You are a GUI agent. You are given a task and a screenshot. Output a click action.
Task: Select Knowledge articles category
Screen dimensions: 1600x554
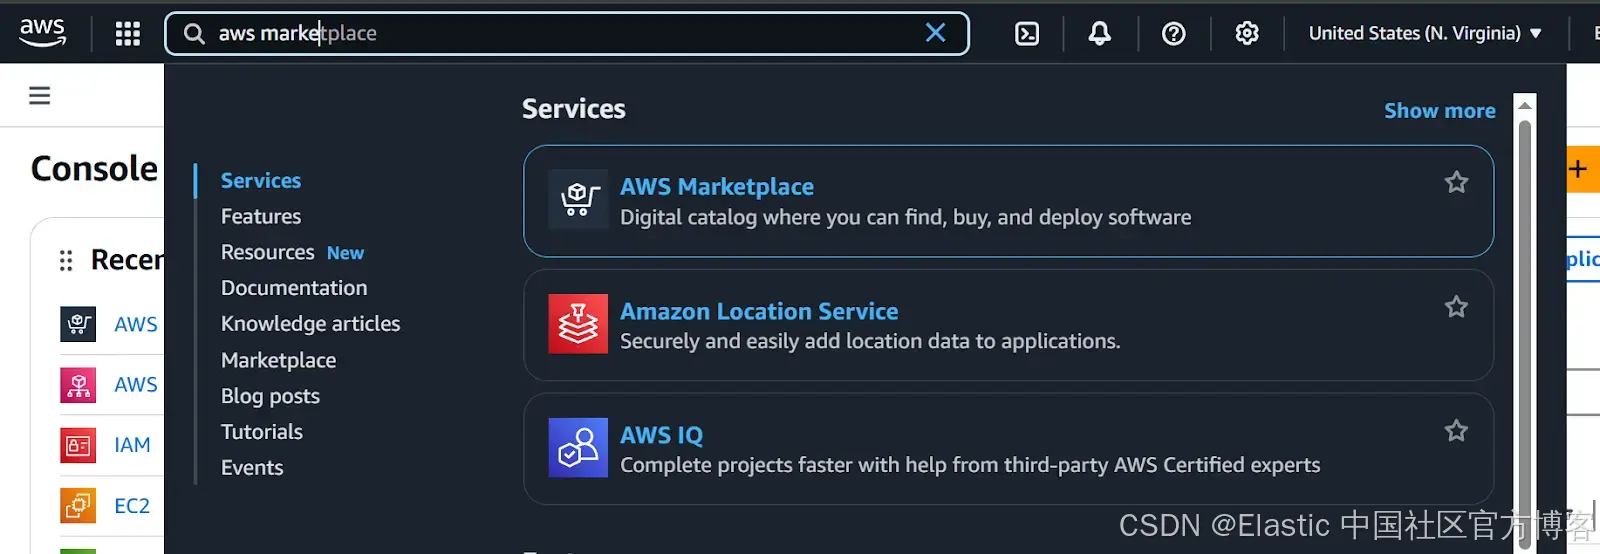[311, 324]
